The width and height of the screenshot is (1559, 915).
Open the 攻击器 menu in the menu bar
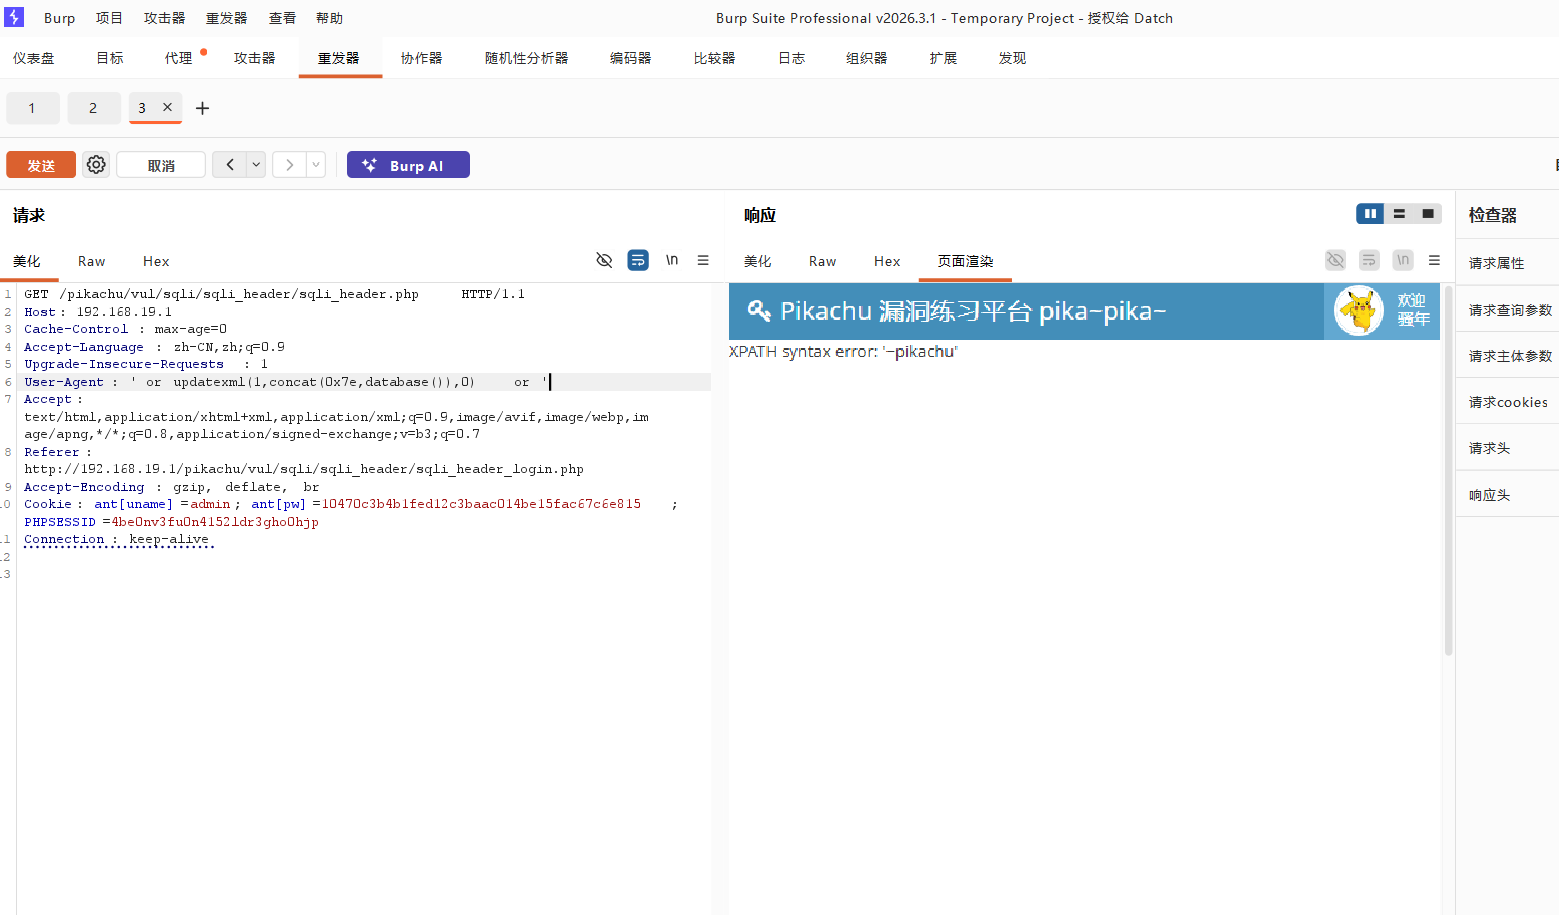[x=164, y=18]
